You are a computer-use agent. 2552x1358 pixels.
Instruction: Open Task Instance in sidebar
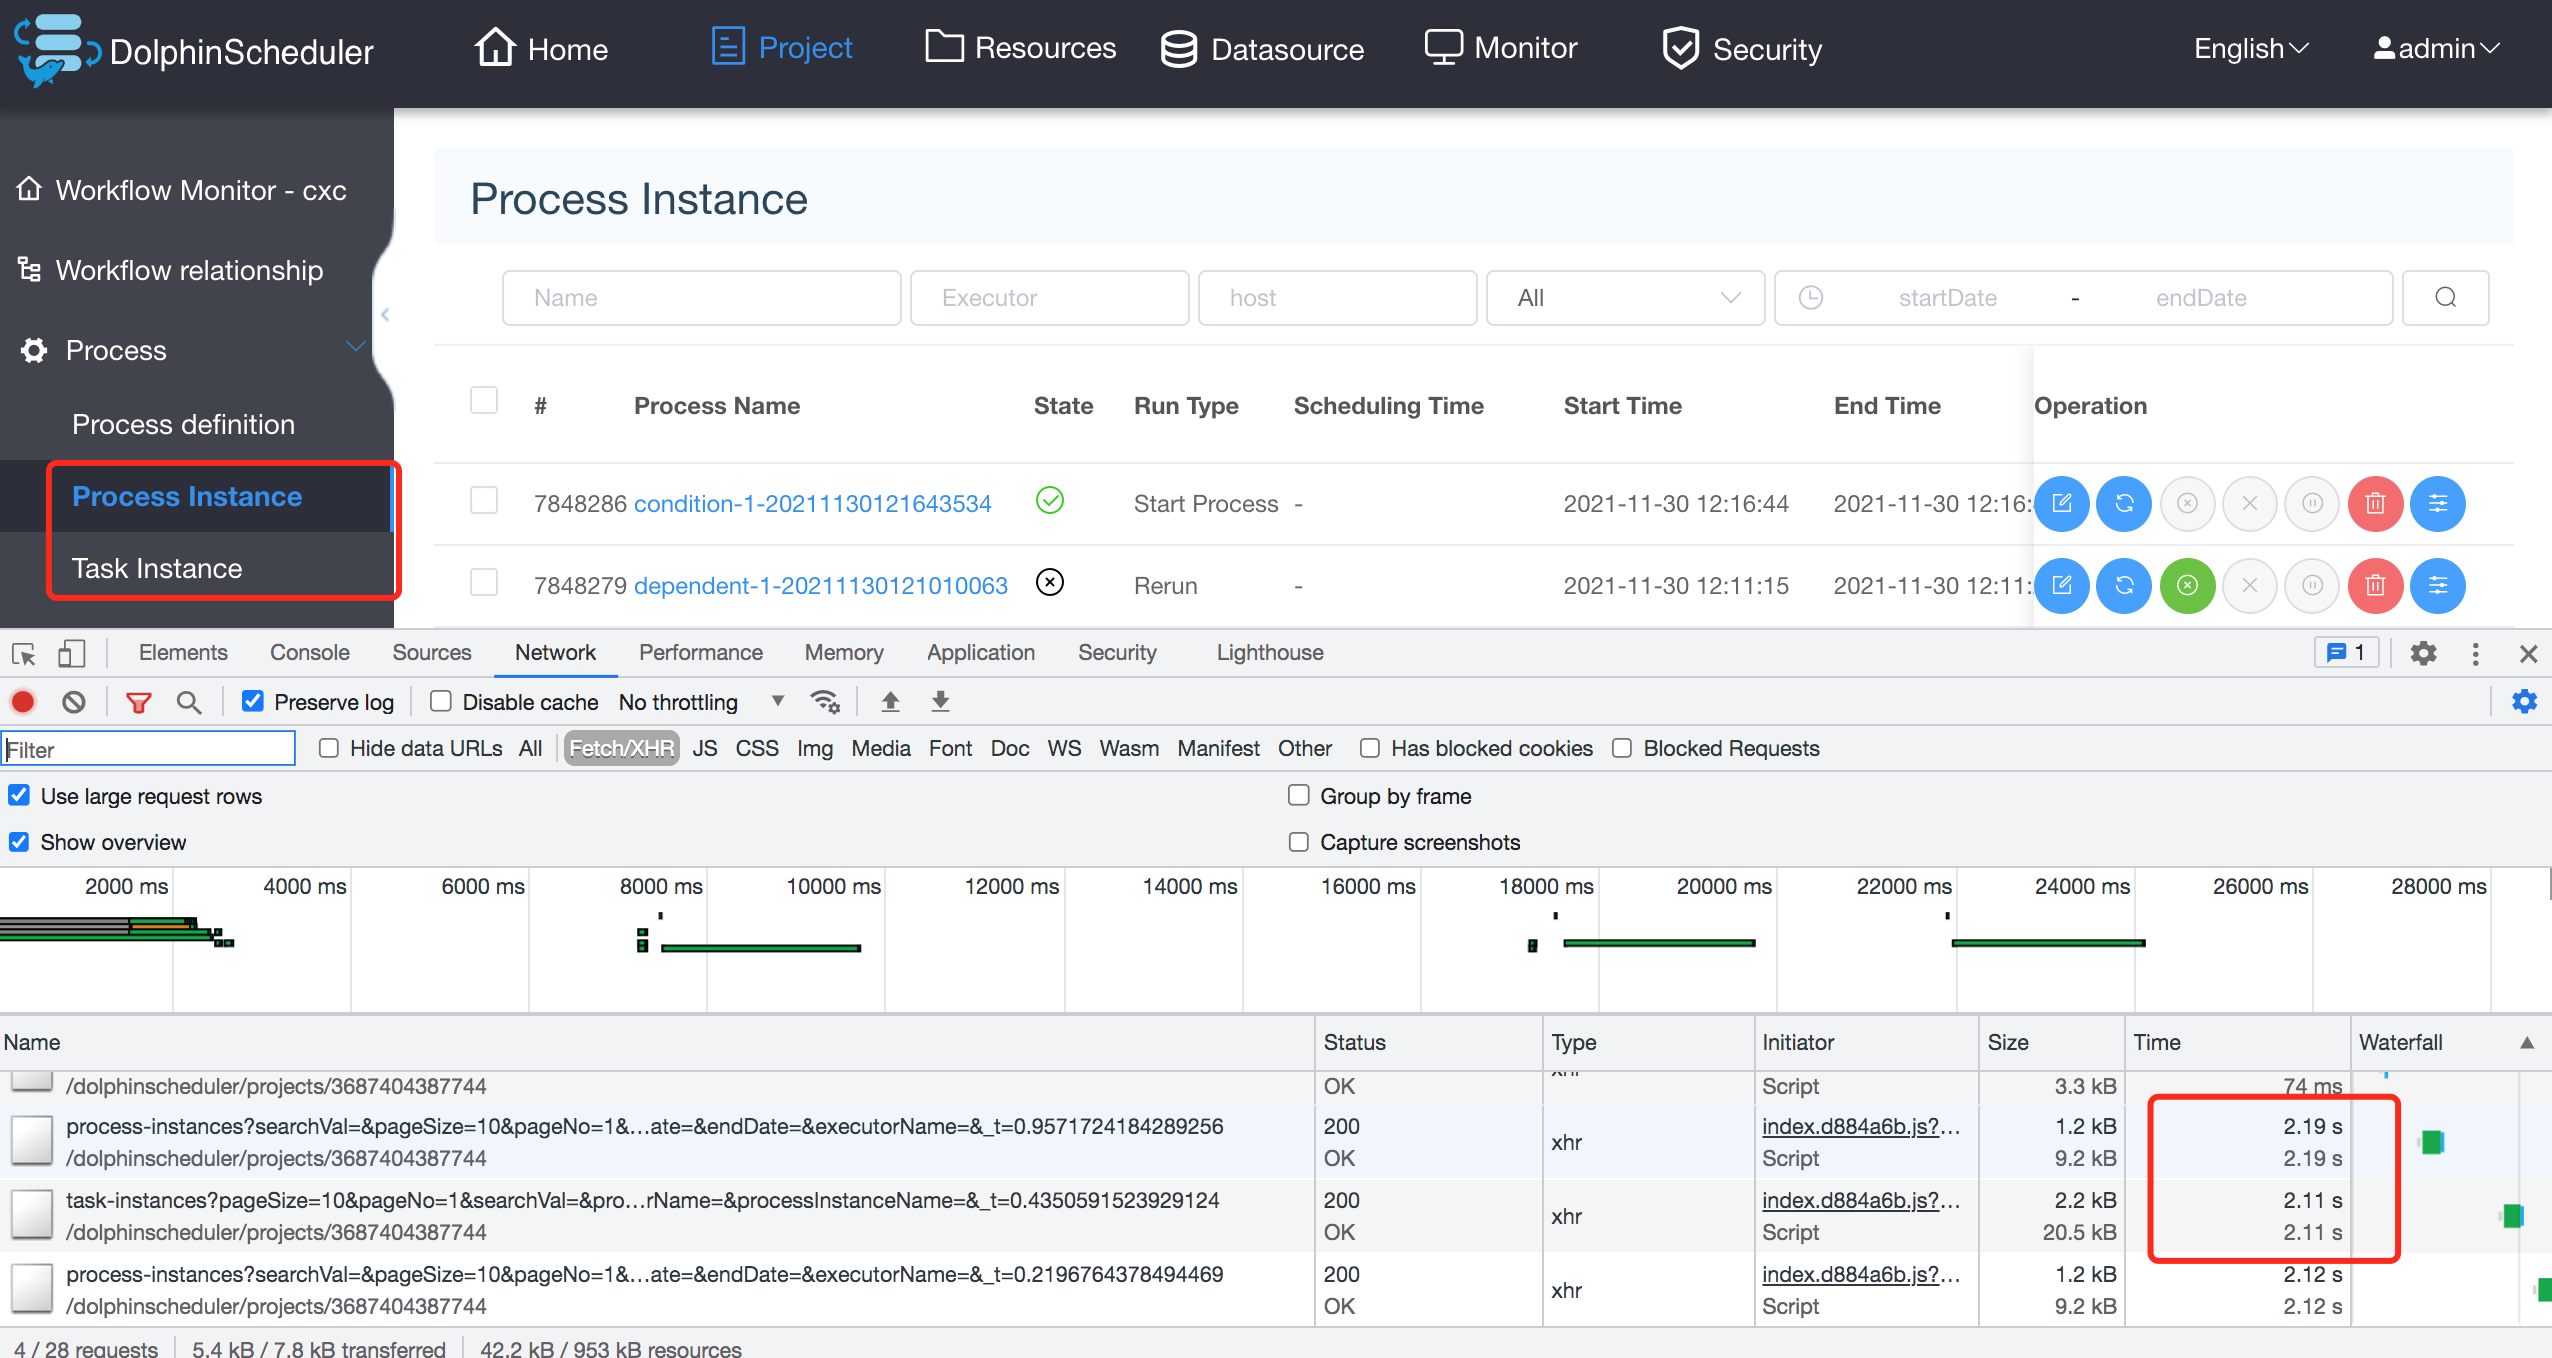point(157,568)
